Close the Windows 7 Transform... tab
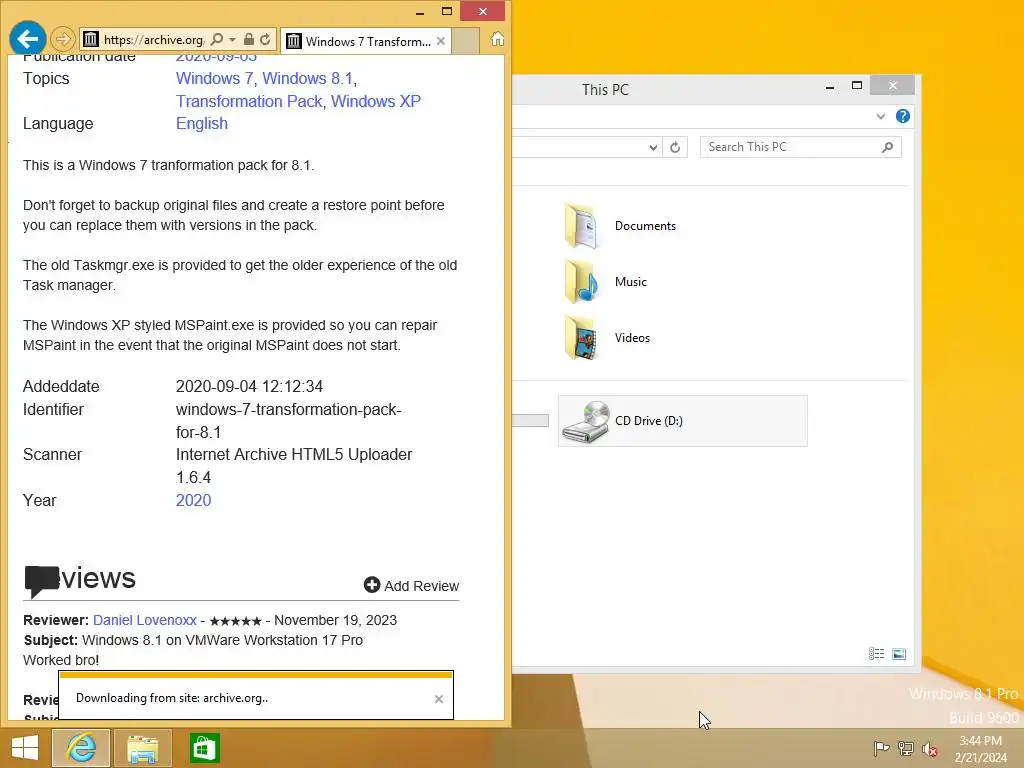Screen dimensions: 1024x768 [441, 41]
